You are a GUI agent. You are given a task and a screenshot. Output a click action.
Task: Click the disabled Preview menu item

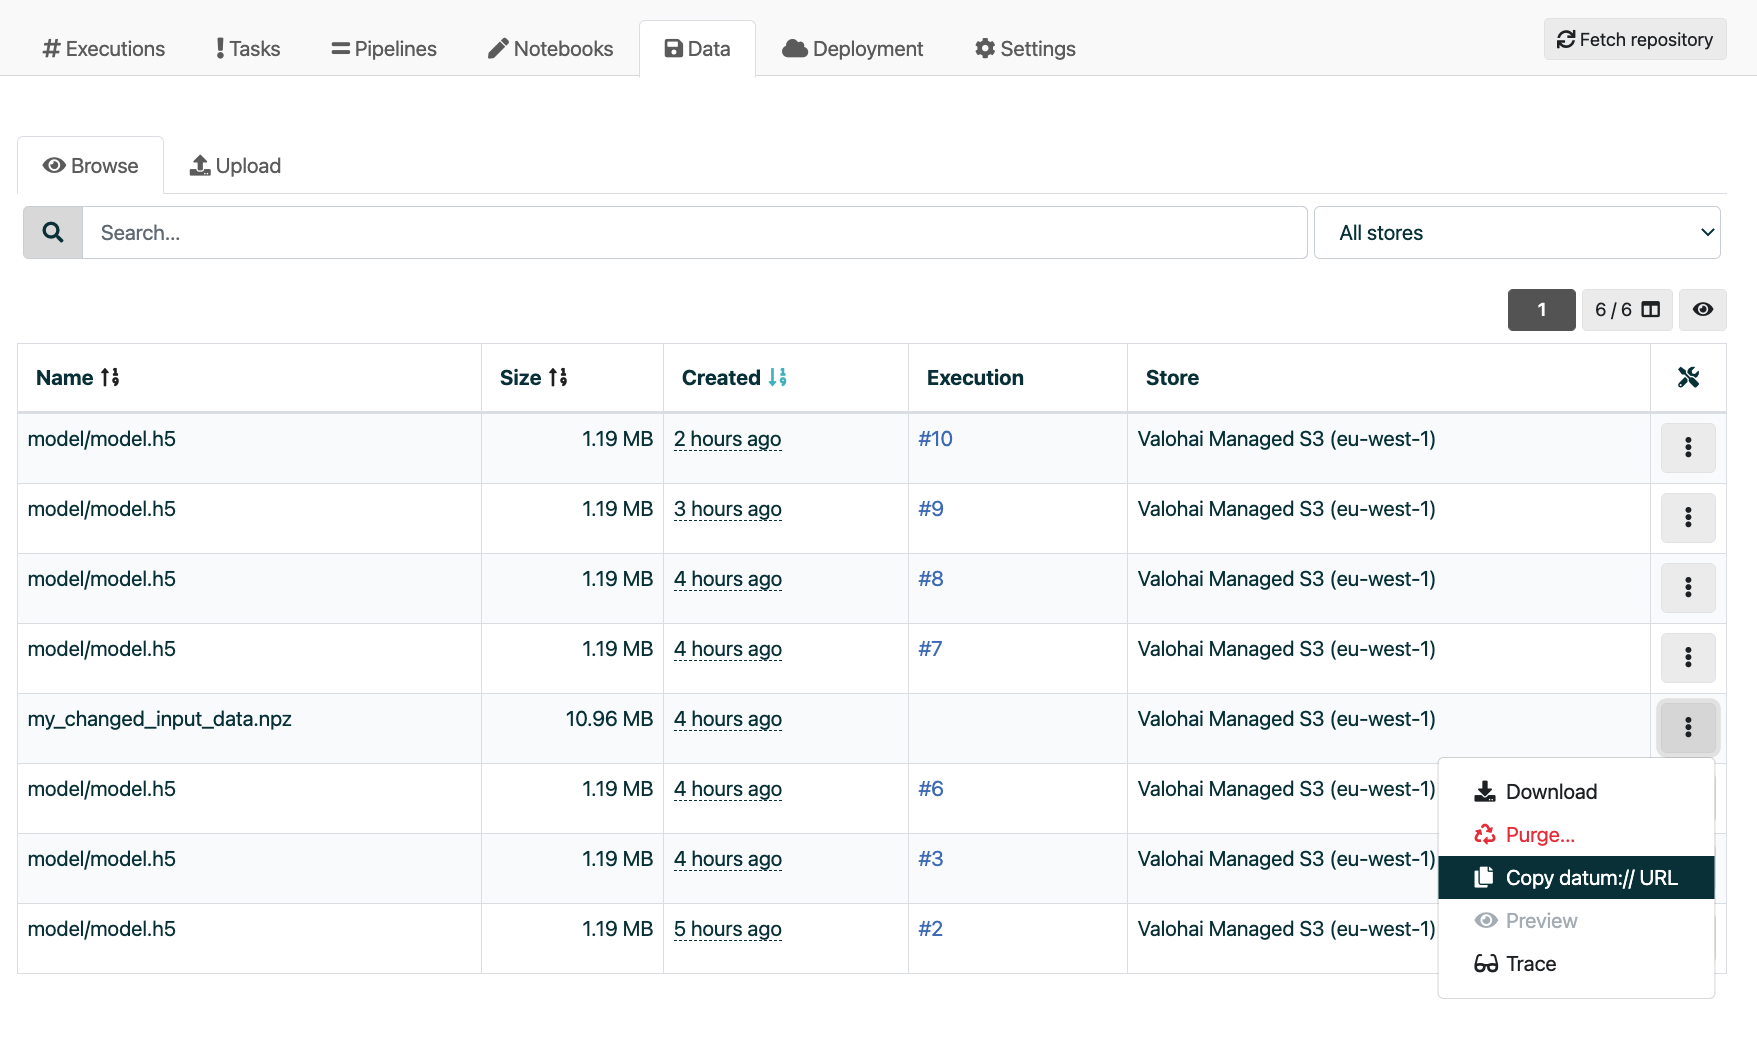pyautogui.click(x=1576, y=921)
